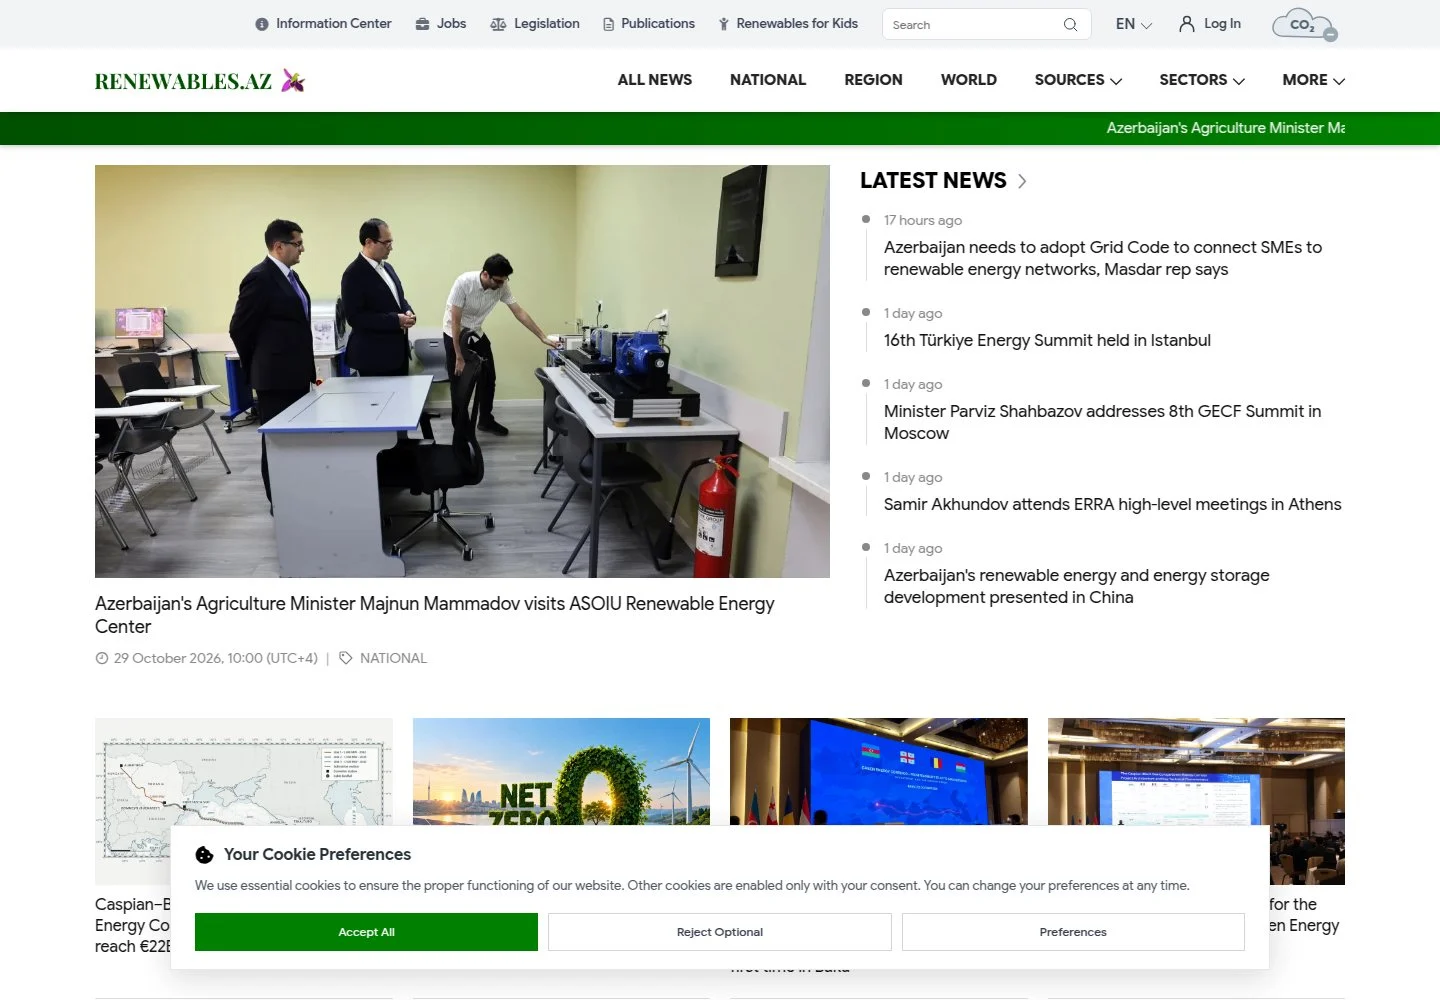Screen dimensions: 1440x1000
Task: Click the NATIONAL tag under headline
Action: (x=393, y=658)
